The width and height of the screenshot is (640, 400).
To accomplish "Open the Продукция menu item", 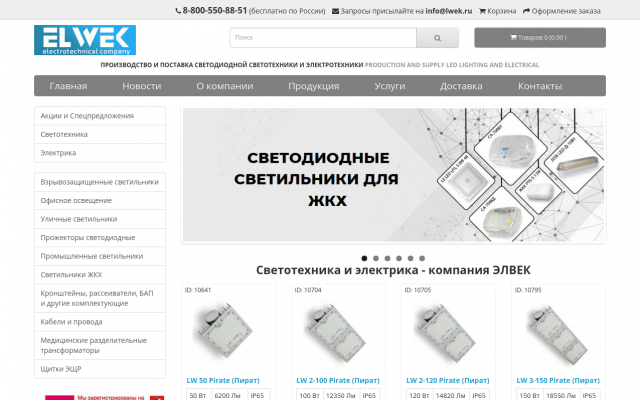I will tap(313, 86).
